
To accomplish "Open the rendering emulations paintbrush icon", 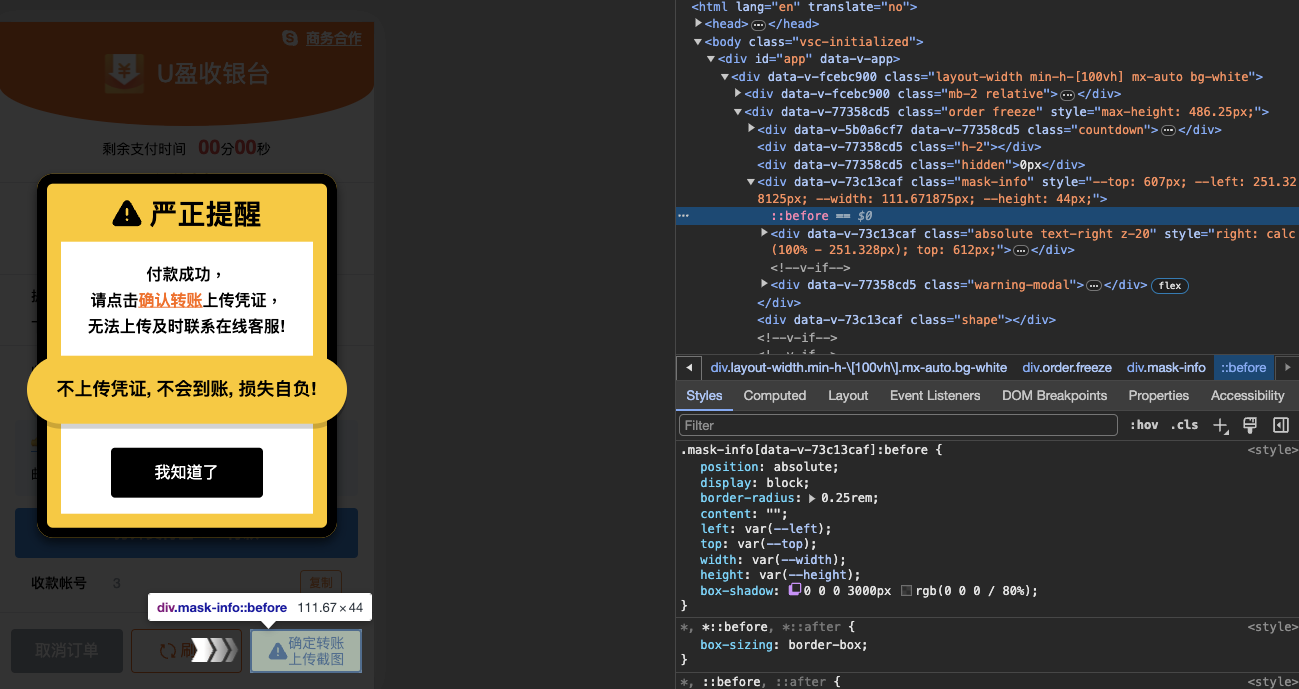I will (x=1249, y=425).
